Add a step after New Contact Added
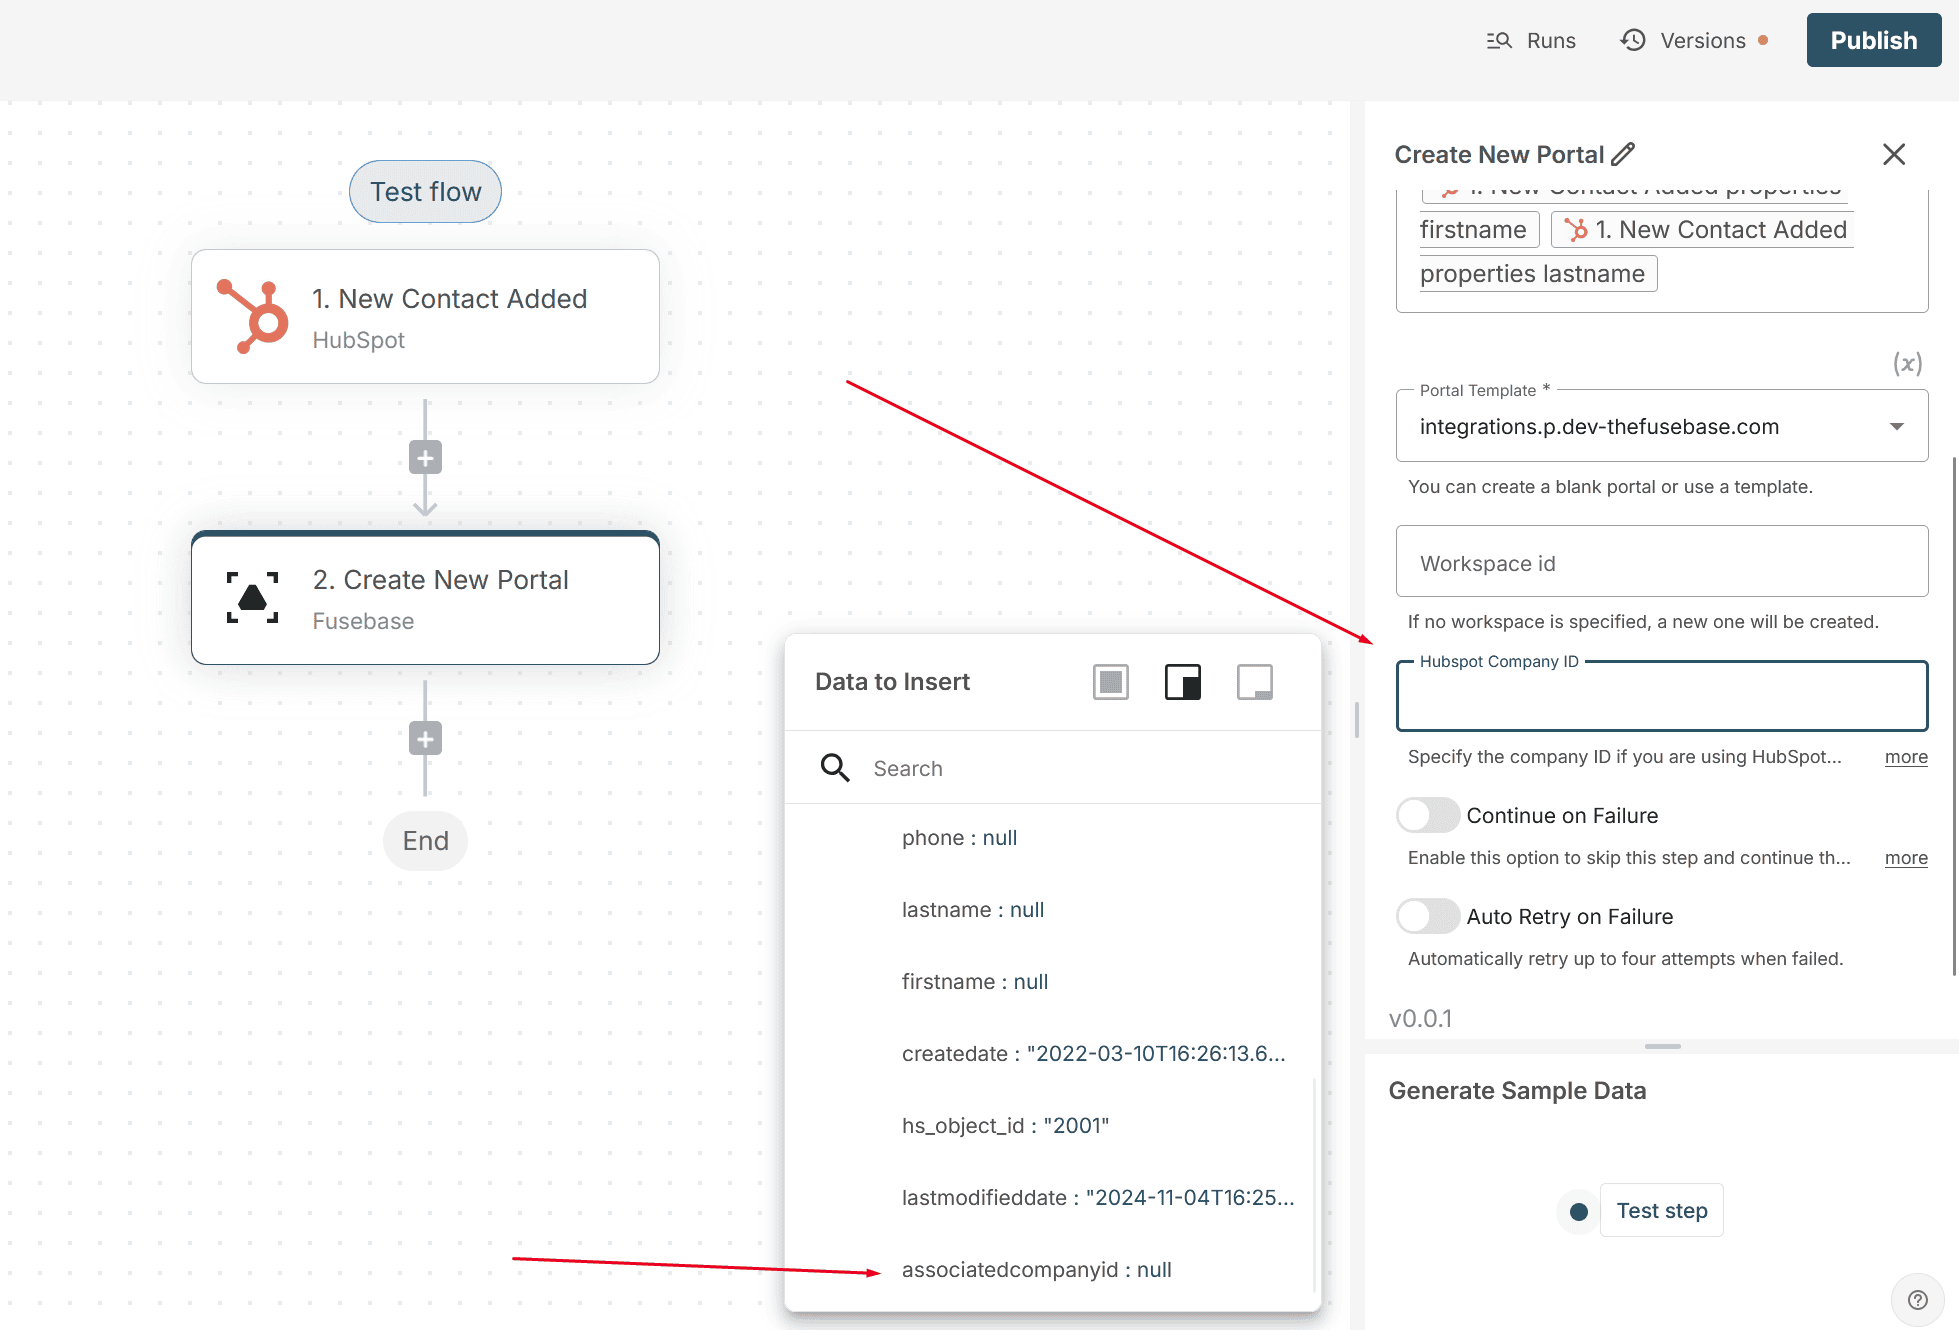This screenshot has width=1959, height=1330. point(425,458)
